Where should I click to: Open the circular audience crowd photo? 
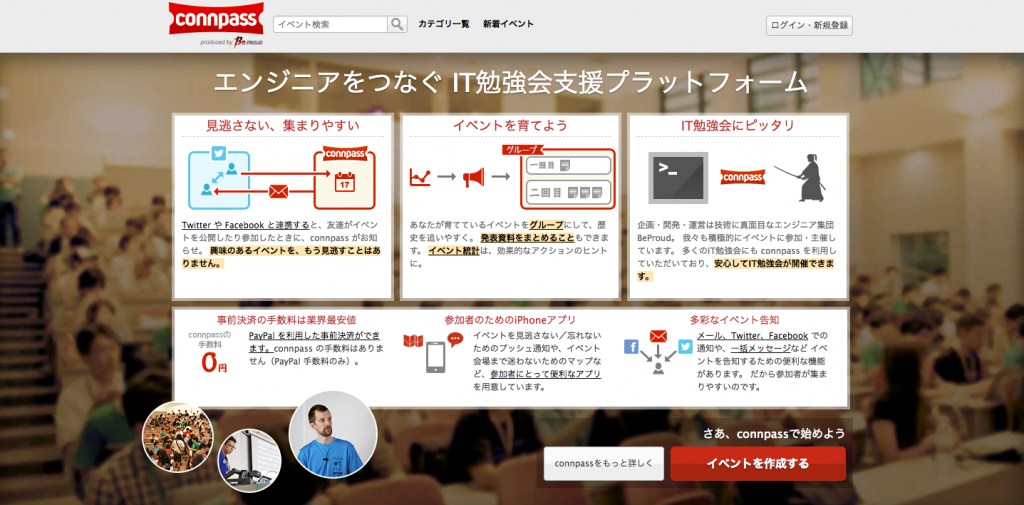(x=177, y=436)
